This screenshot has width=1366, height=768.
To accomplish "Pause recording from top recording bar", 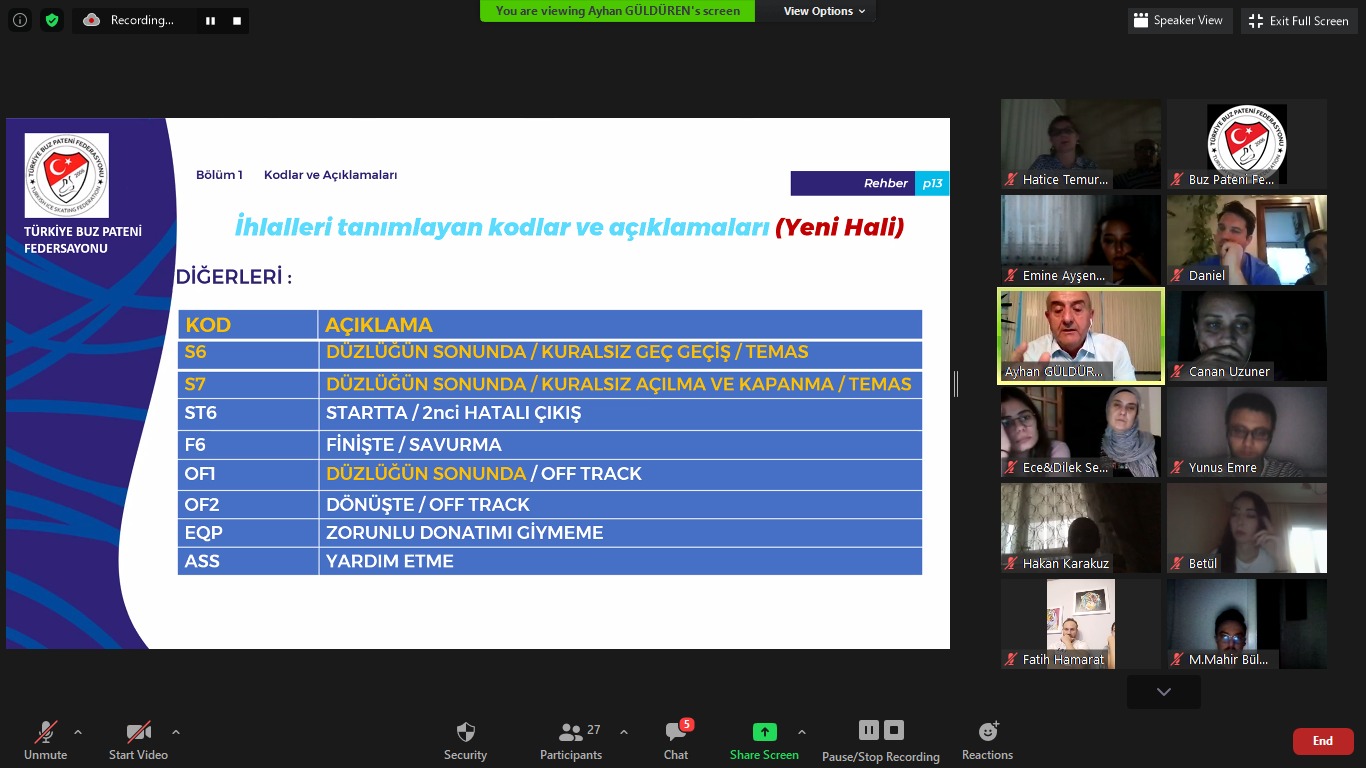I will [211, 20].
